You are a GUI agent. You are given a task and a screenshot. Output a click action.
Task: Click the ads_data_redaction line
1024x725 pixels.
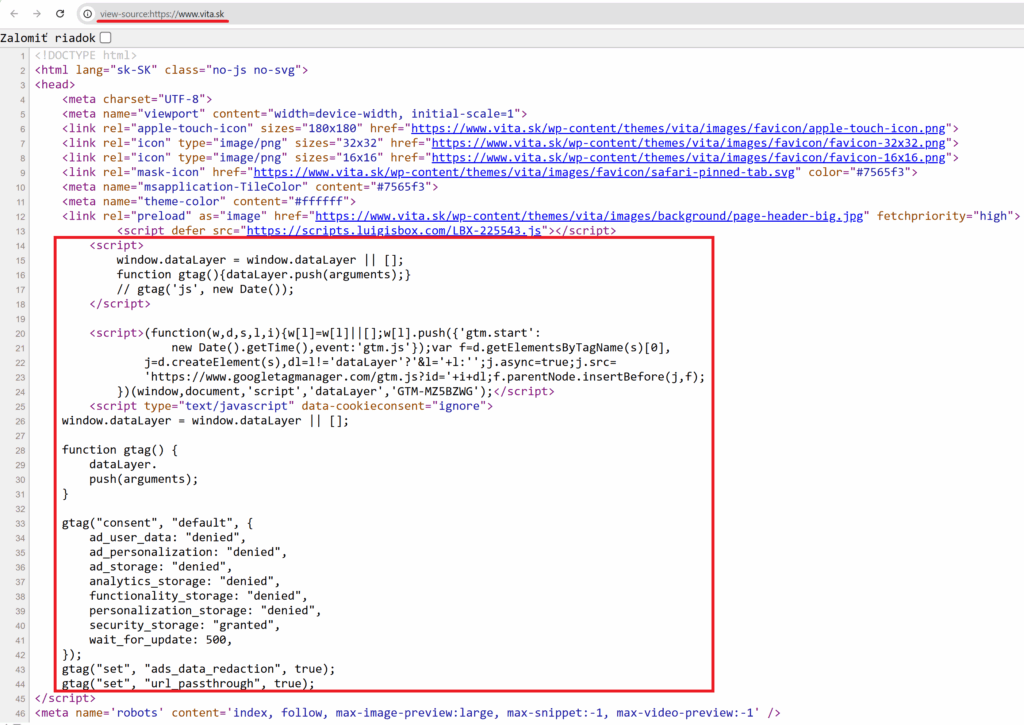[199, 669]
